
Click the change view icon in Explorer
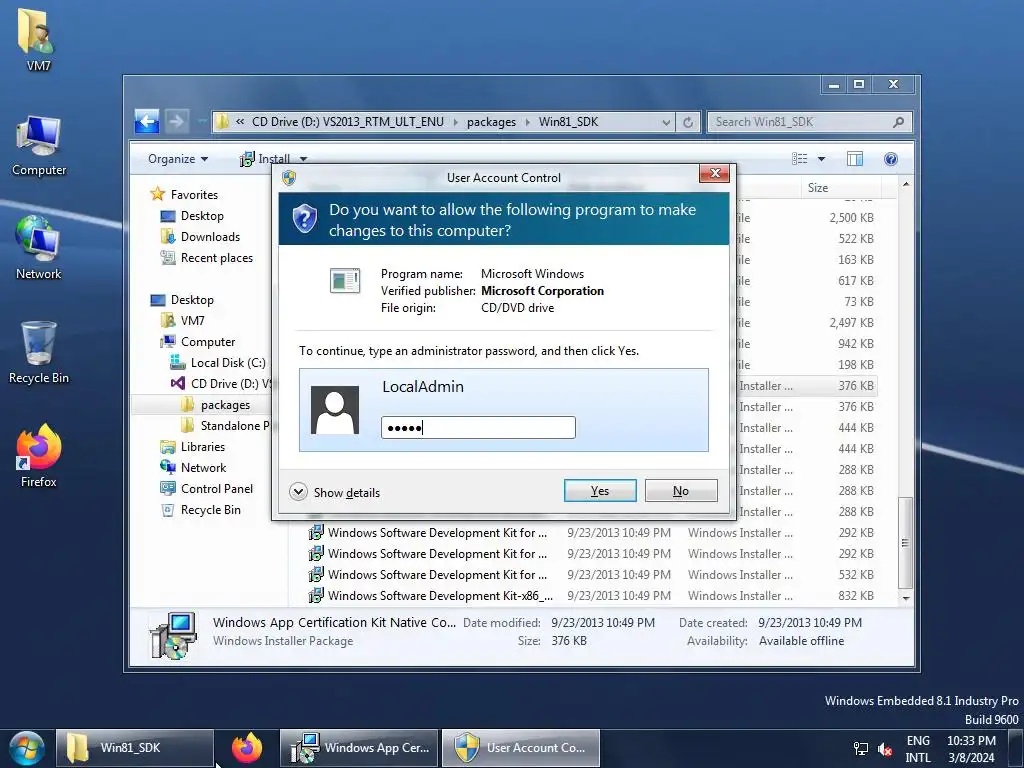point(799,159)
